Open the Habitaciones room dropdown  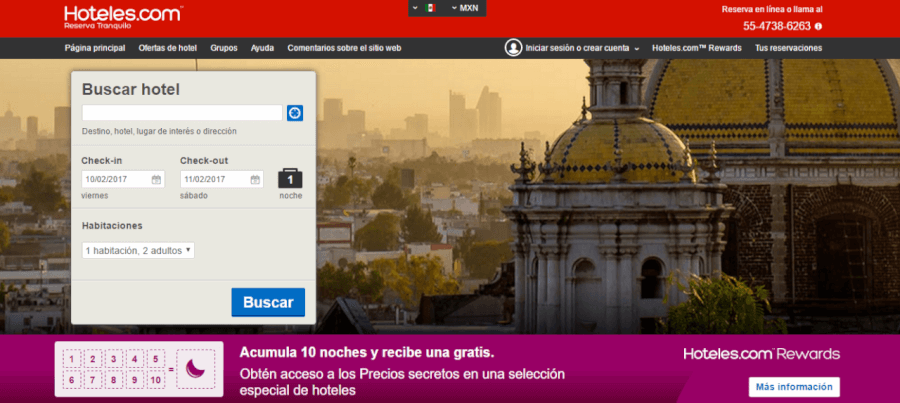click(x=138, y=250)
